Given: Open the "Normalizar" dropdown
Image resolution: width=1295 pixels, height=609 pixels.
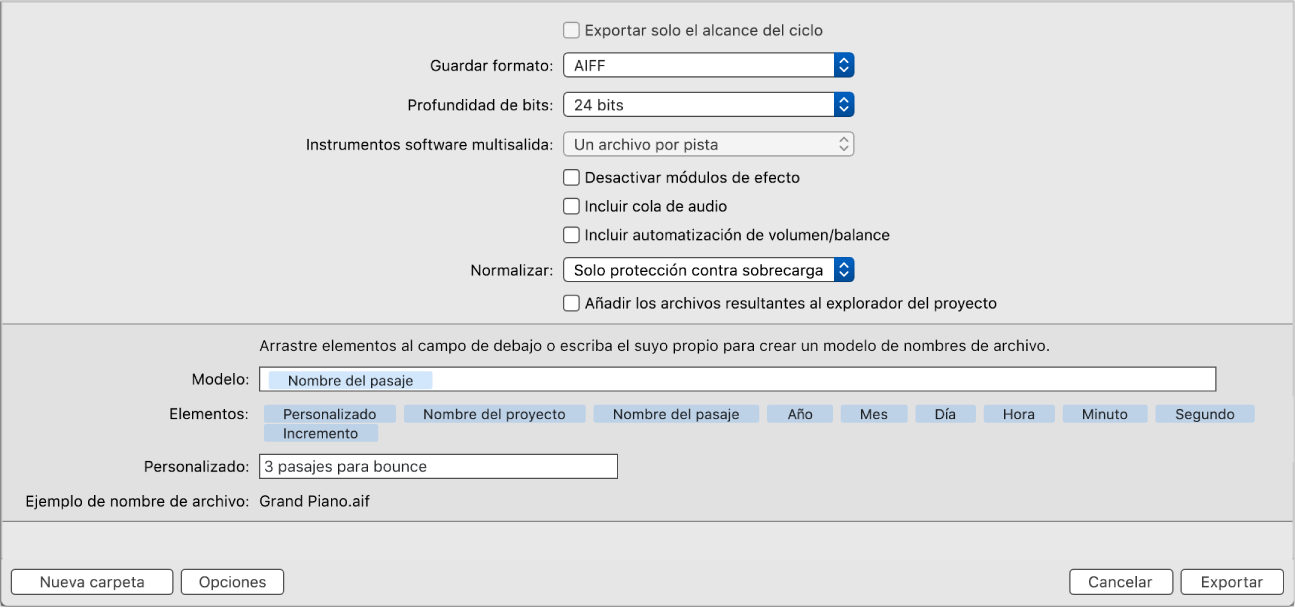Looking at the screenshot, I should pyautogui.click(x=708, y=269).
